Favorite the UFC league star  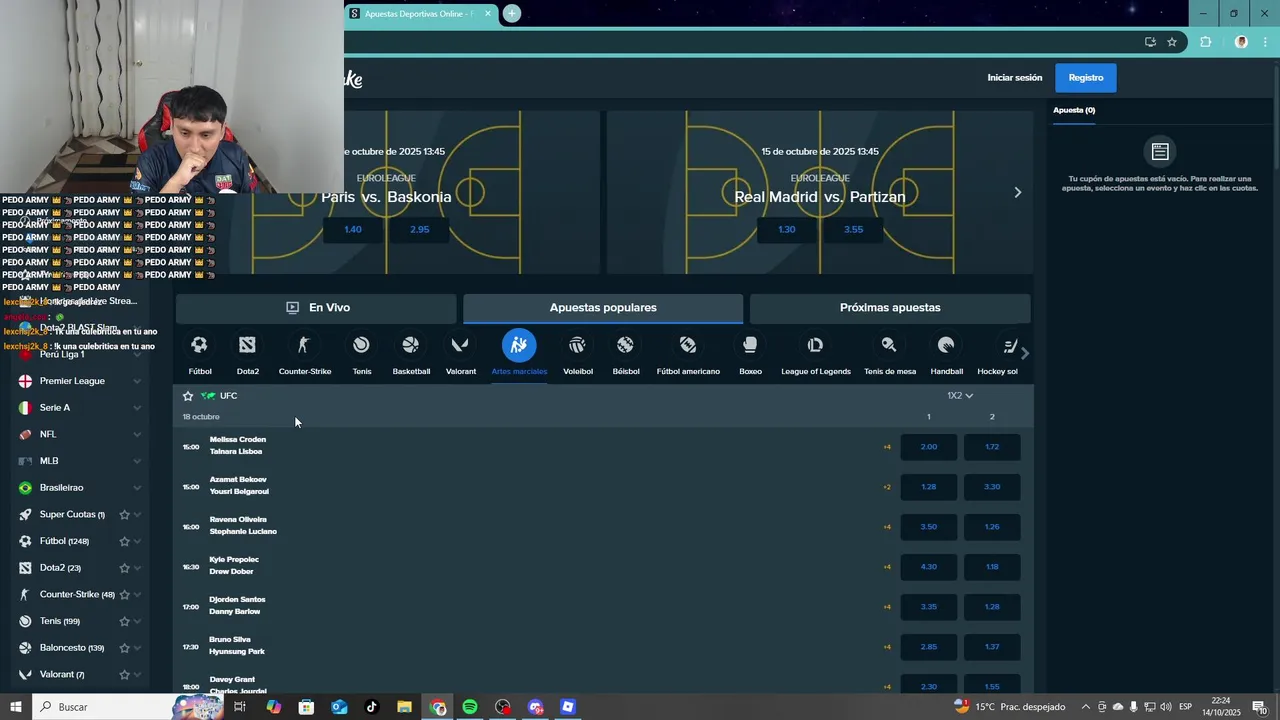click(188, 396)
